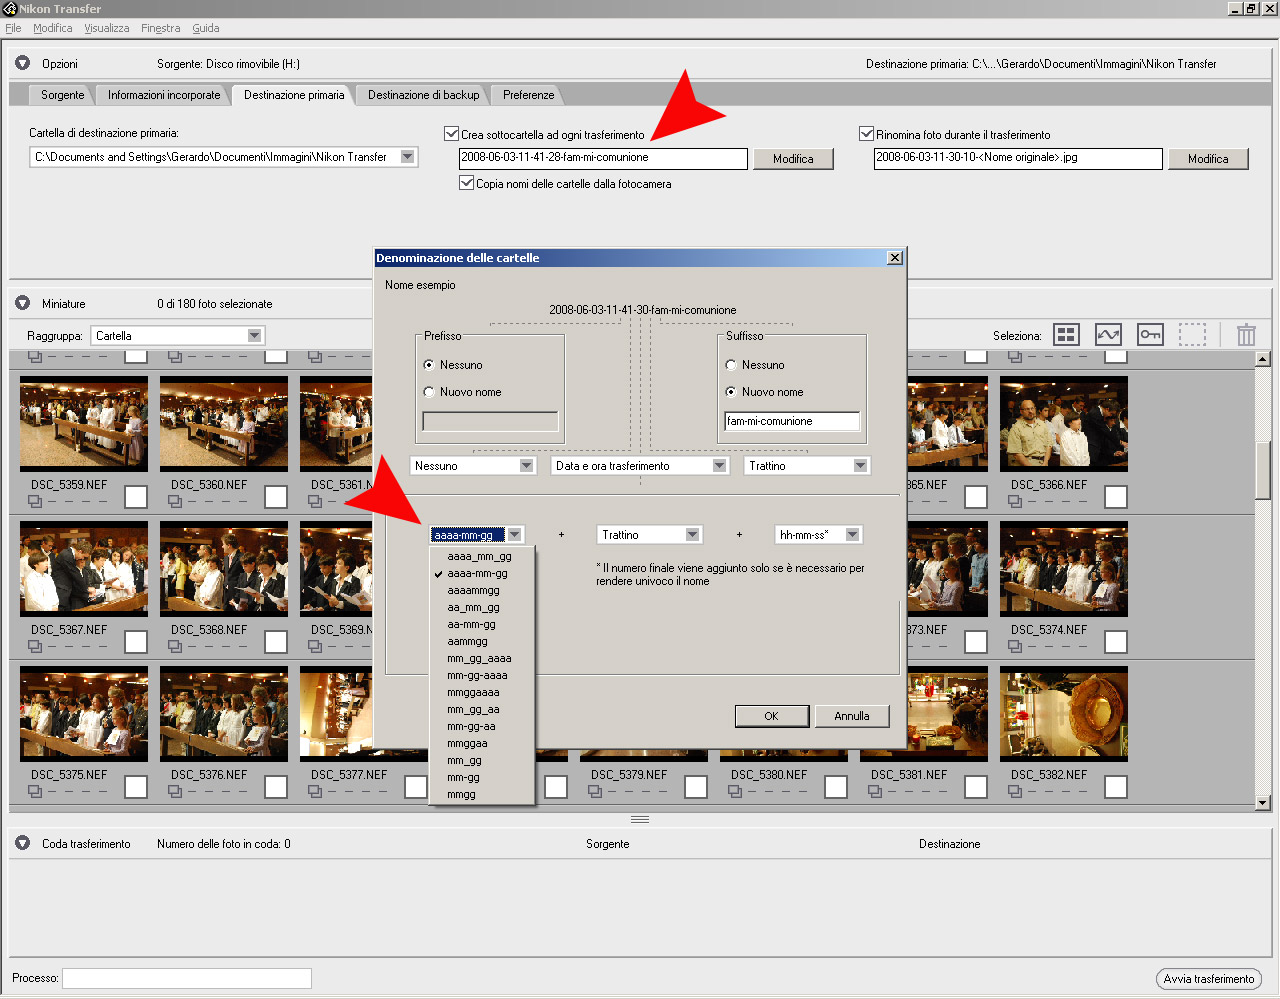Toggle Copia nomi delle cartelle dalla fotocamera

(x=466, y=183)
